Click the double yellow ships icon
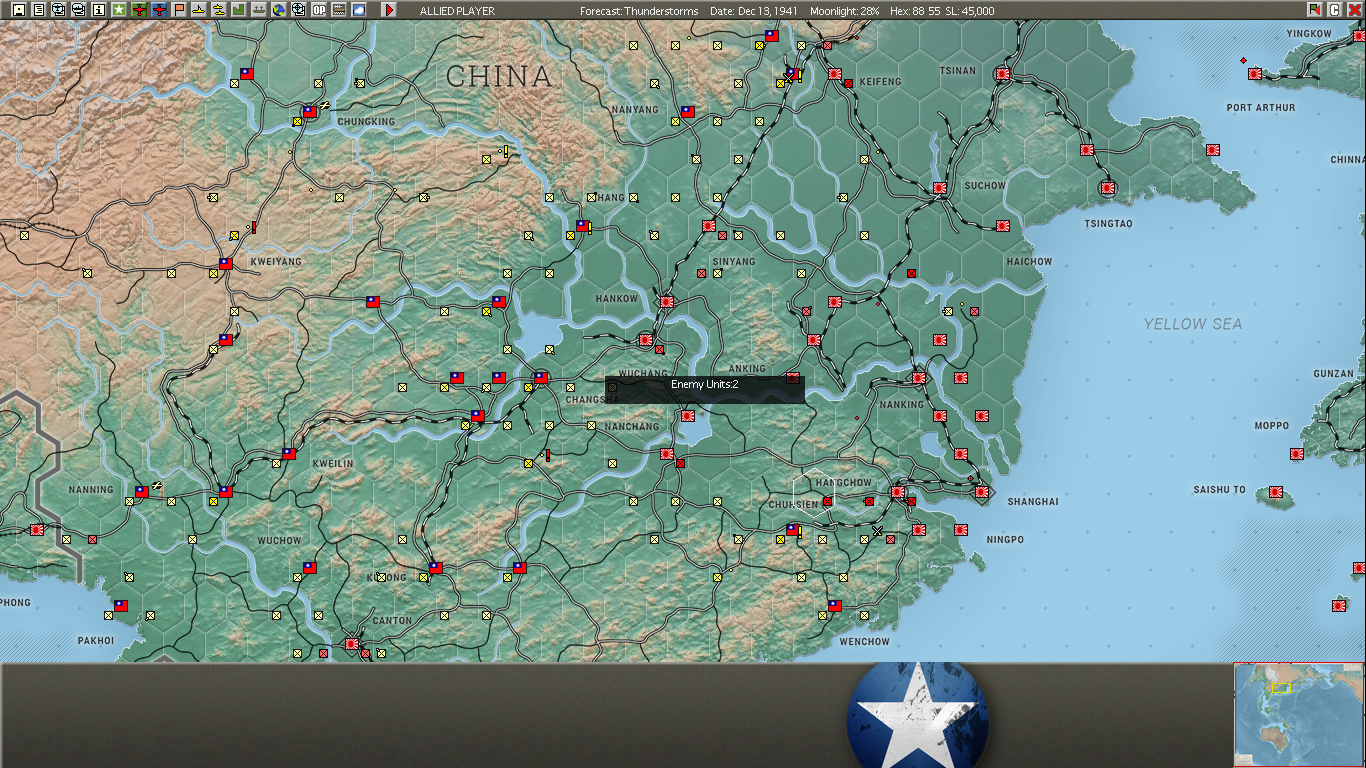Screen dimensions: 1366x768 pyautogui.click(x=219, y=9)
